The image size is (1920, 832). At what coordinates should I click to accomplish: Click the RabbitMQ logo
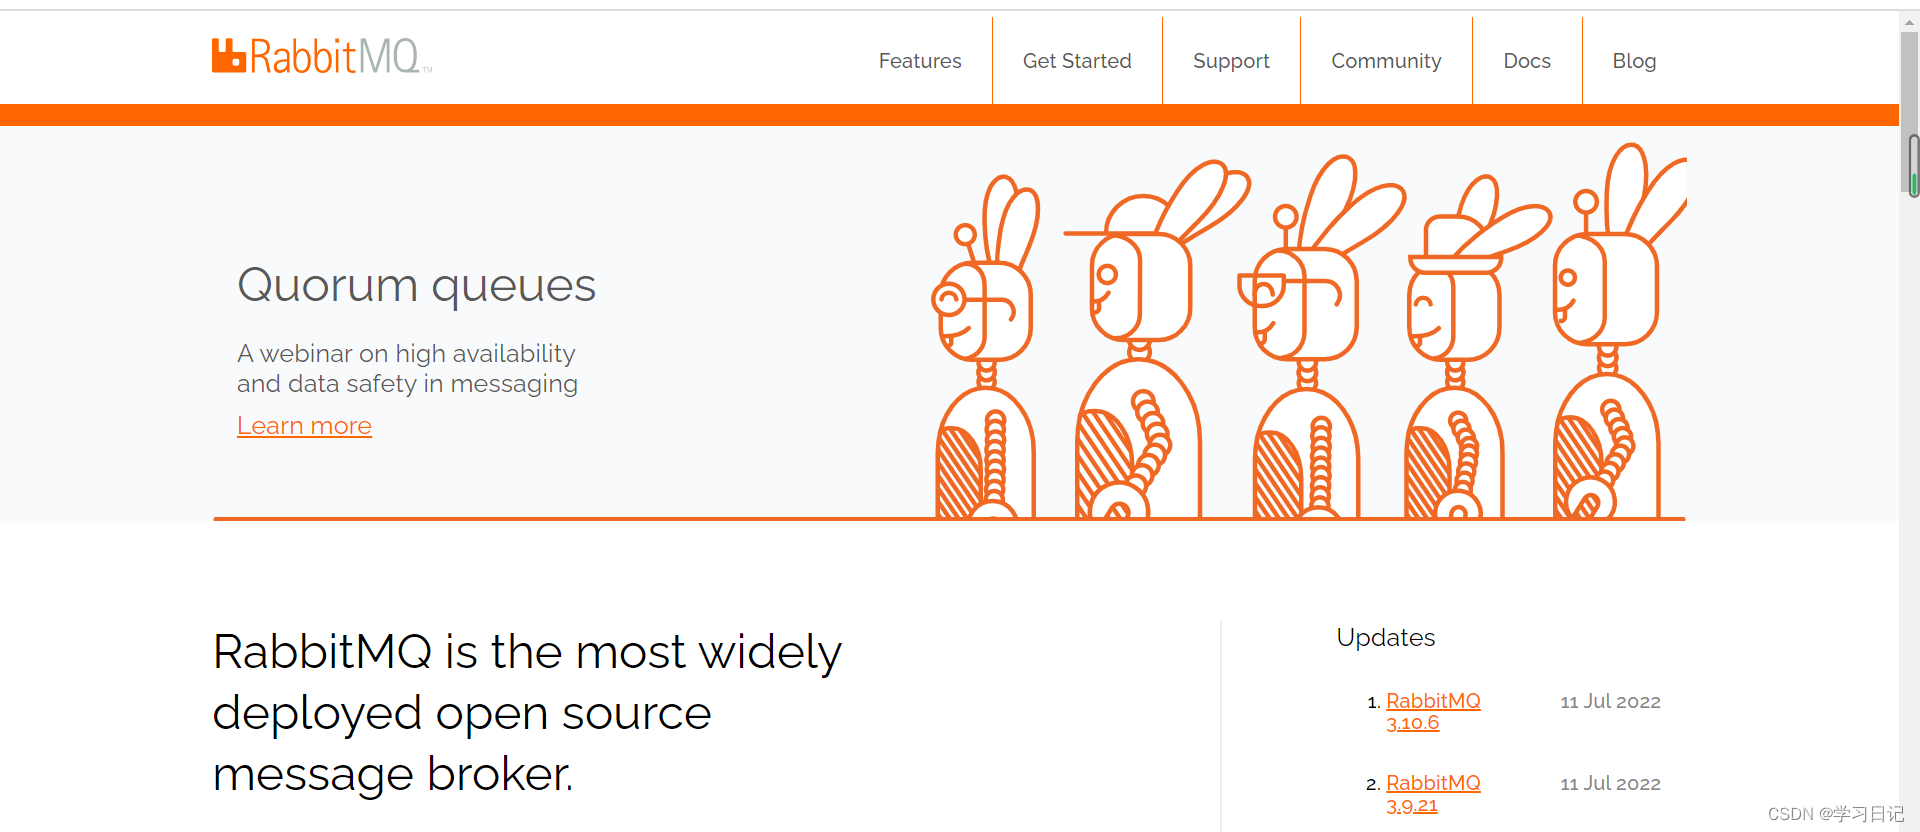[x=321, y=56]
